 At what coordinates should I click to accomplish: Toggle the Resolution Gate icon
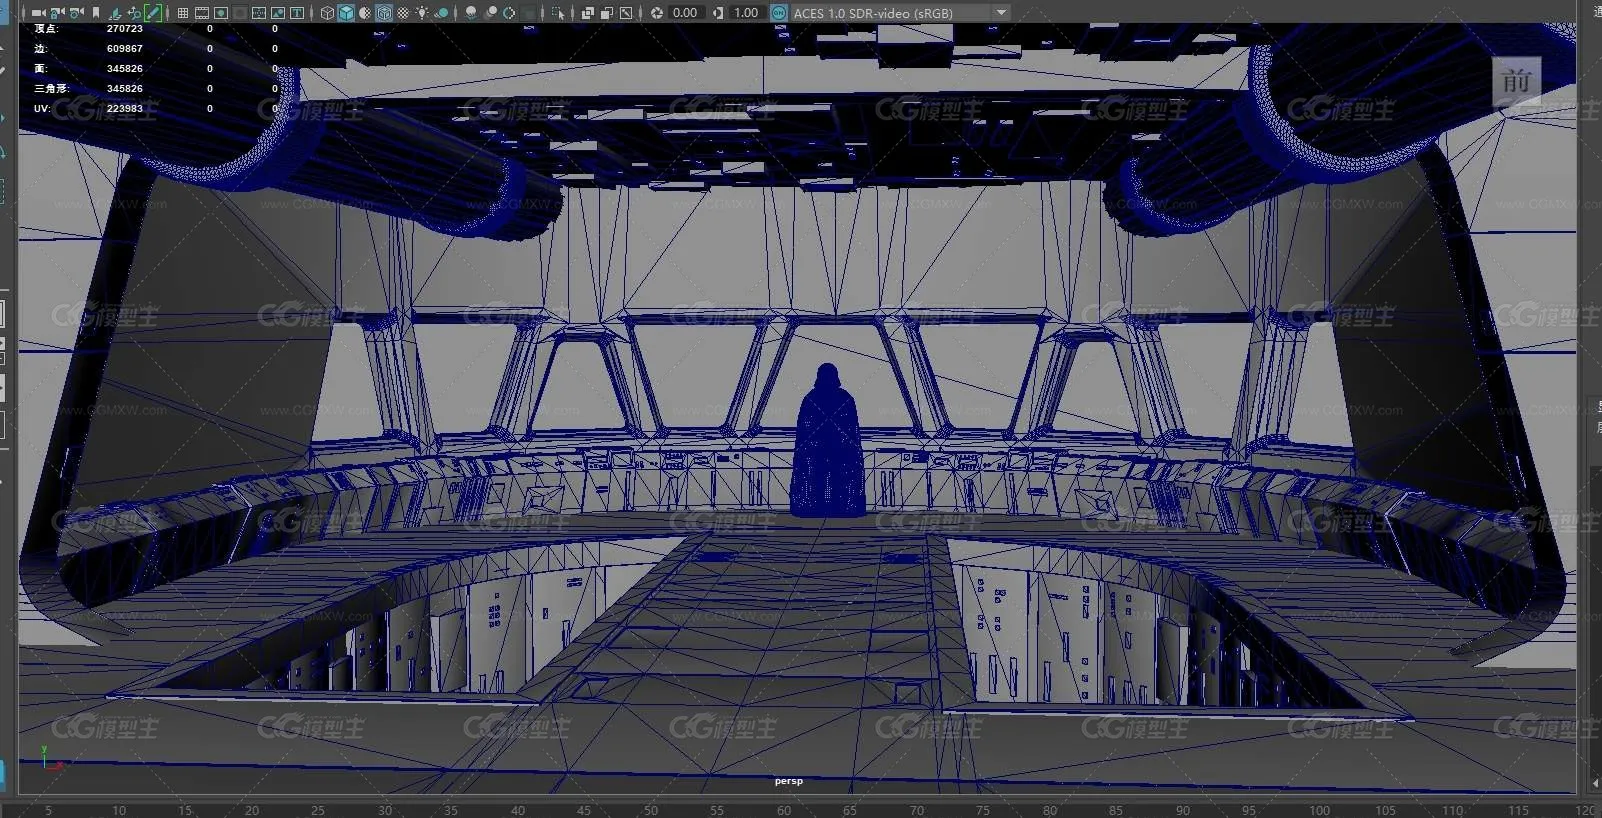pos(221,13)
